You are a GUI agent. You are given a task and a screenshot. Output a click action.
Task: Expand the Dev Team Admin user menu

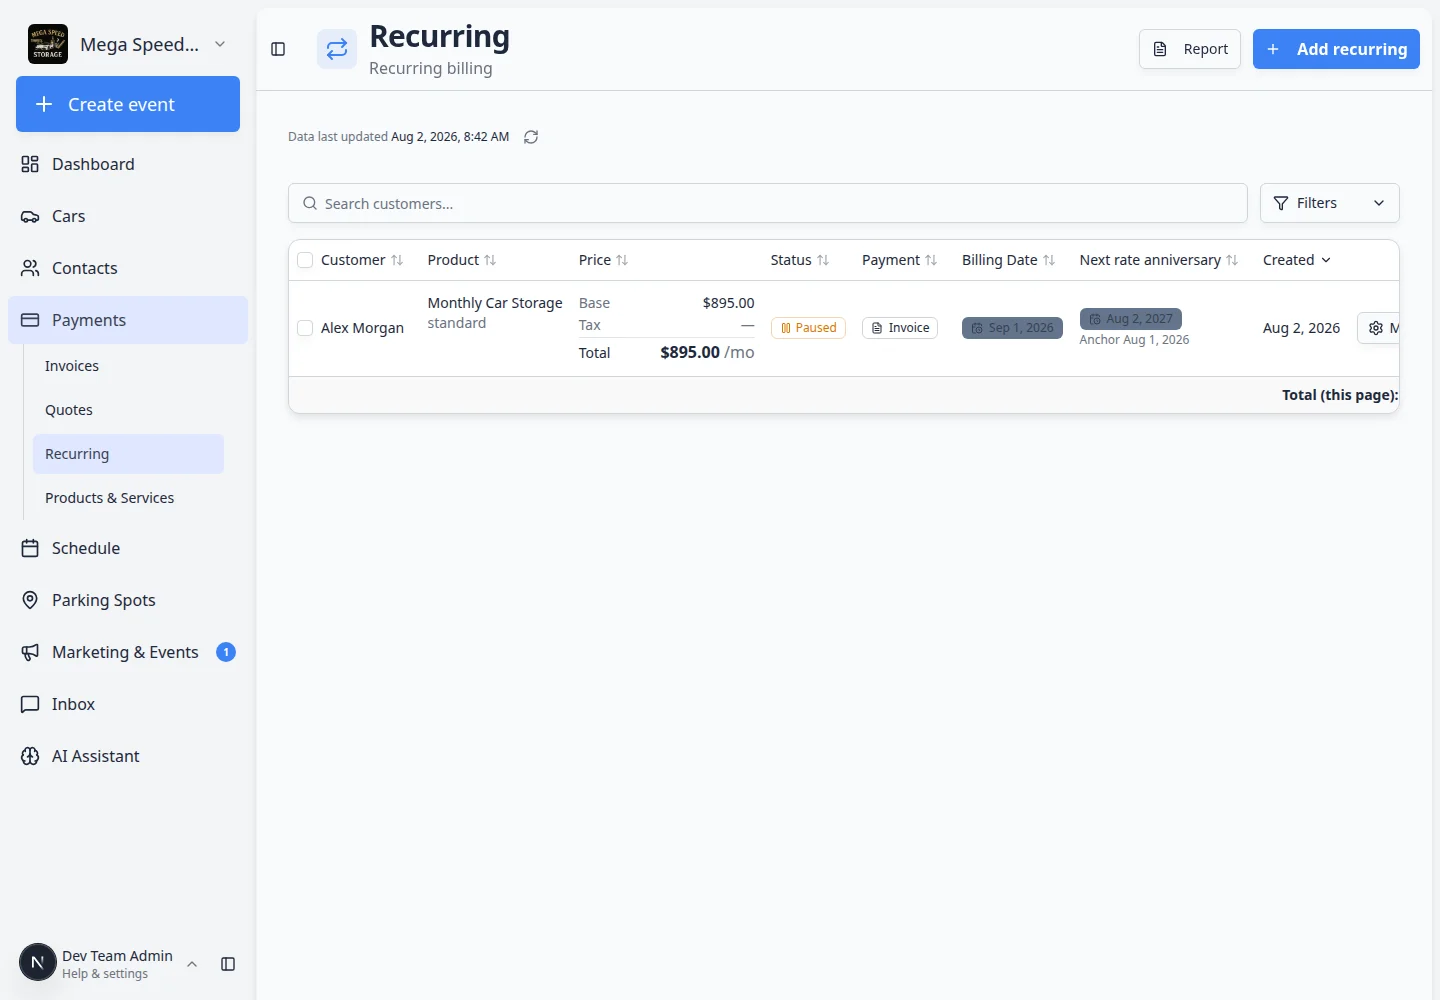tap(192, 964)
